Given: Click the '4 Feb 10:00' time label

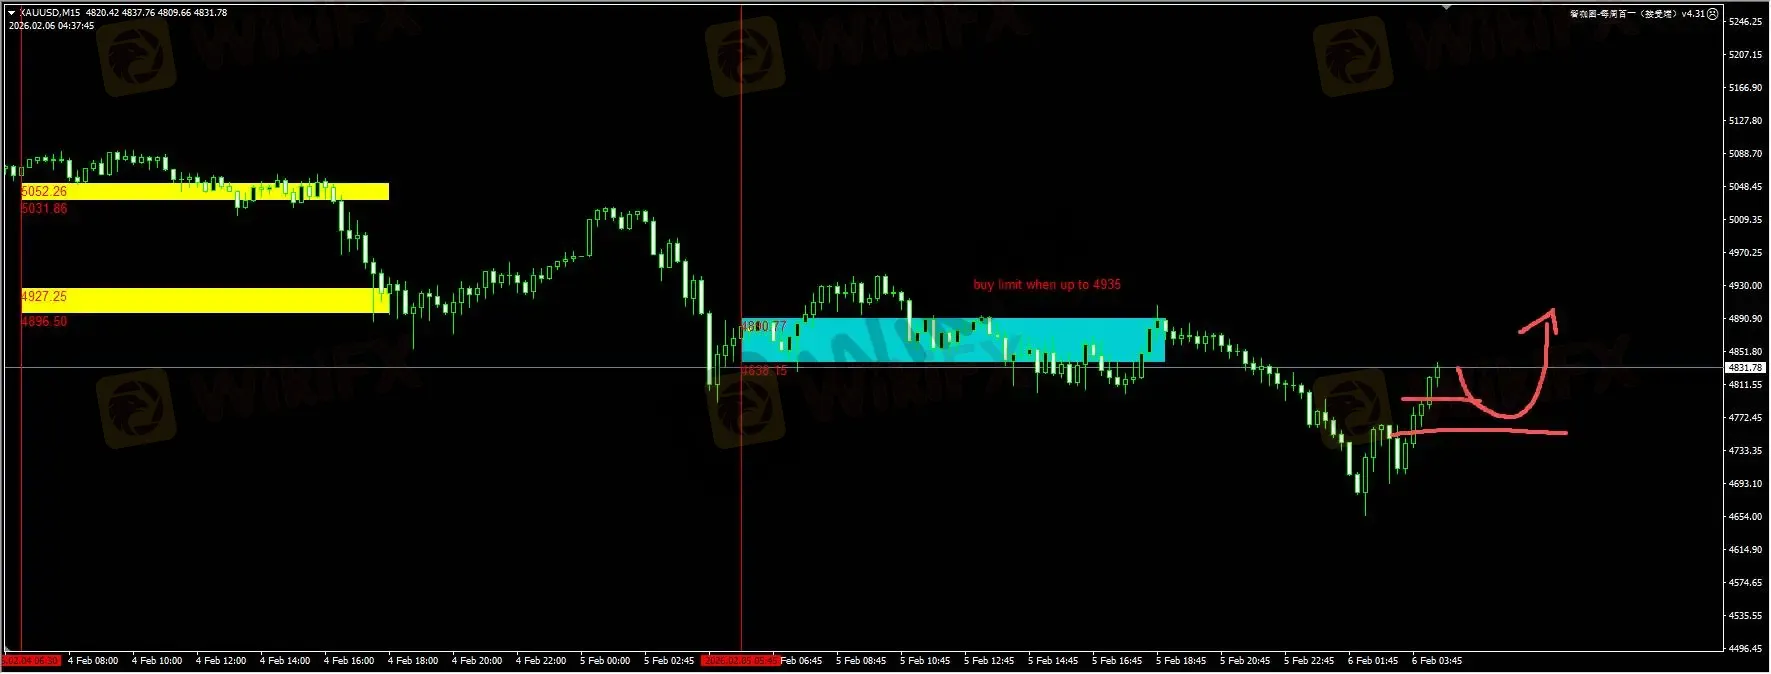Looking at the screenshot, I should coord(157,661).
